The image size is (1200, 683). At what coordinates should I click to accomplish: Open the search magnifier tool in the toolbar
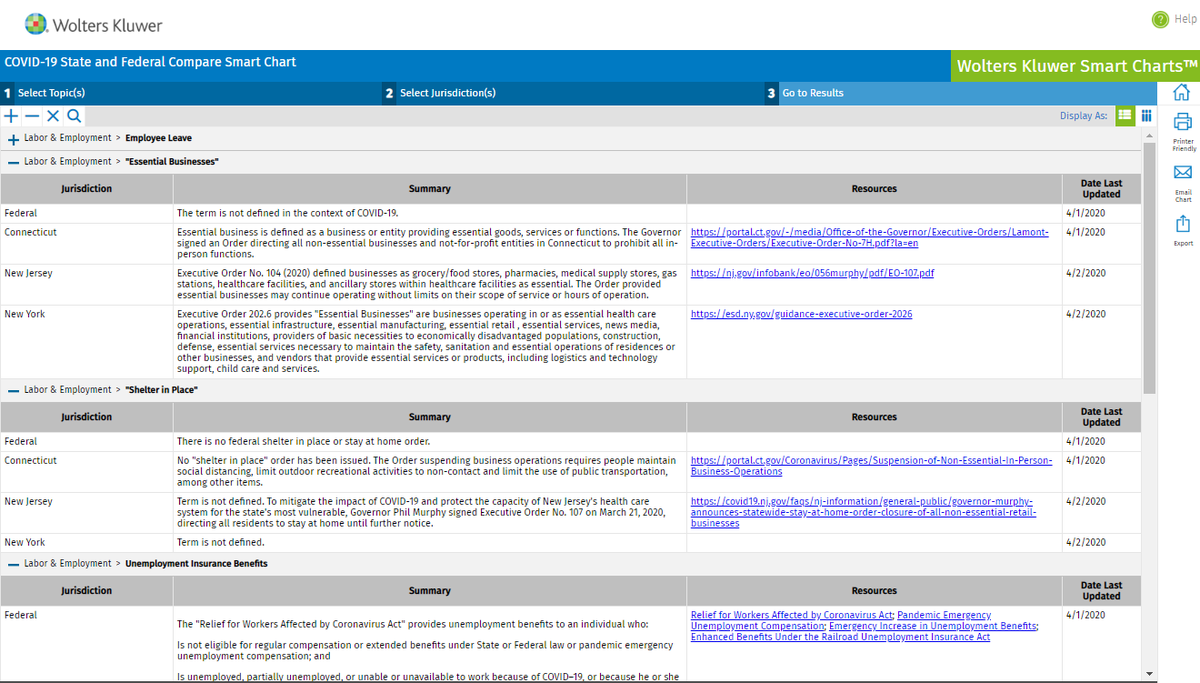click(x=73, y=115)
